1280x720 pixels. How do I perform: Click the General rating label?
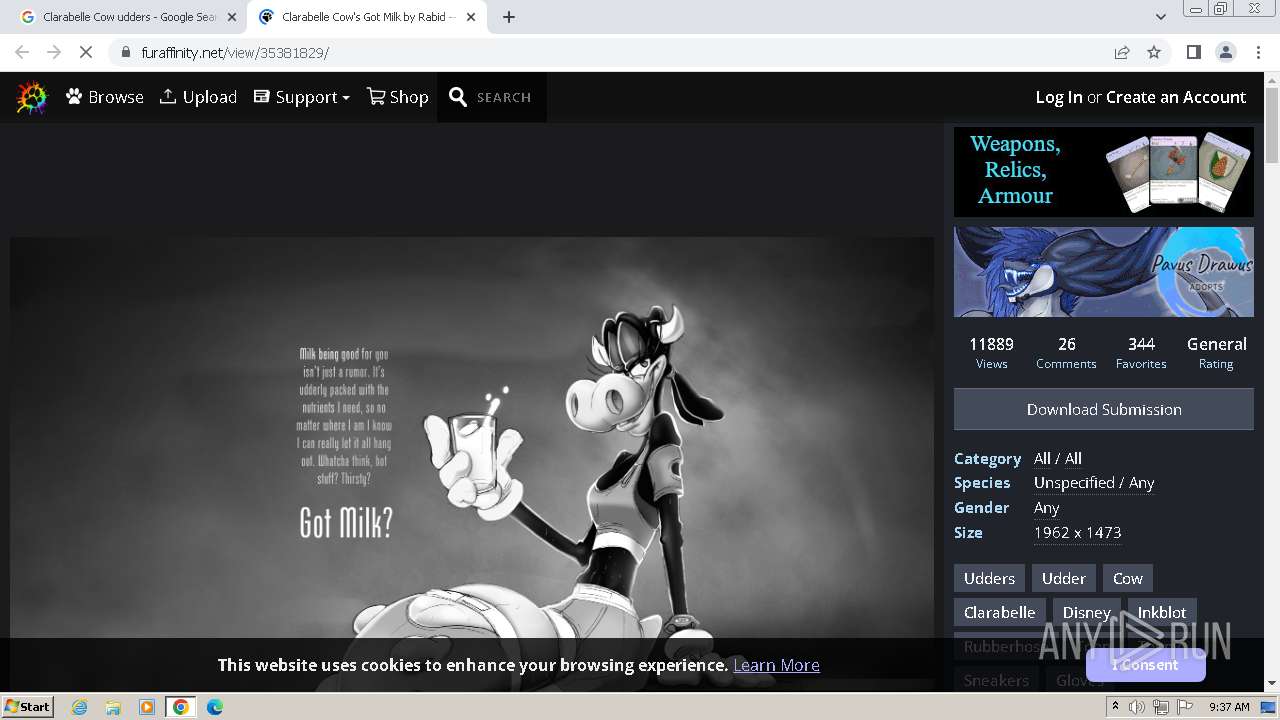point(1216,353)
